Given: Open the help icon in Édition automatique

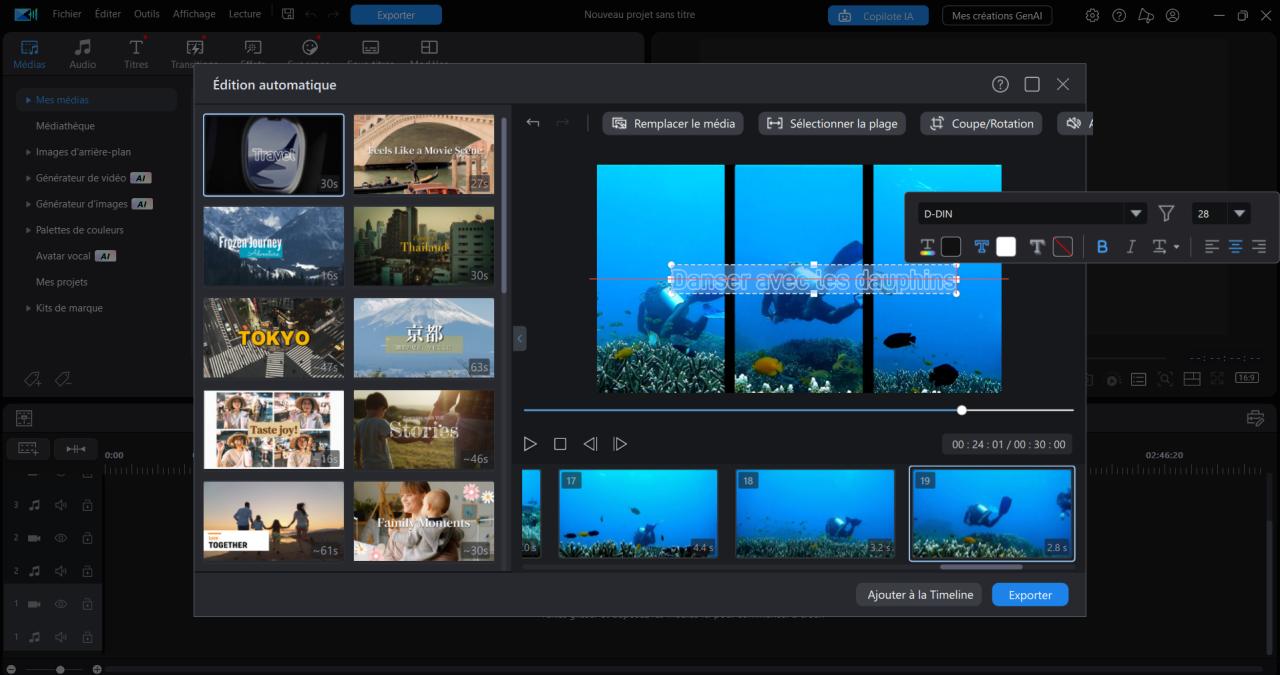Looking at the screenshot, I should tap(1000, 84).
